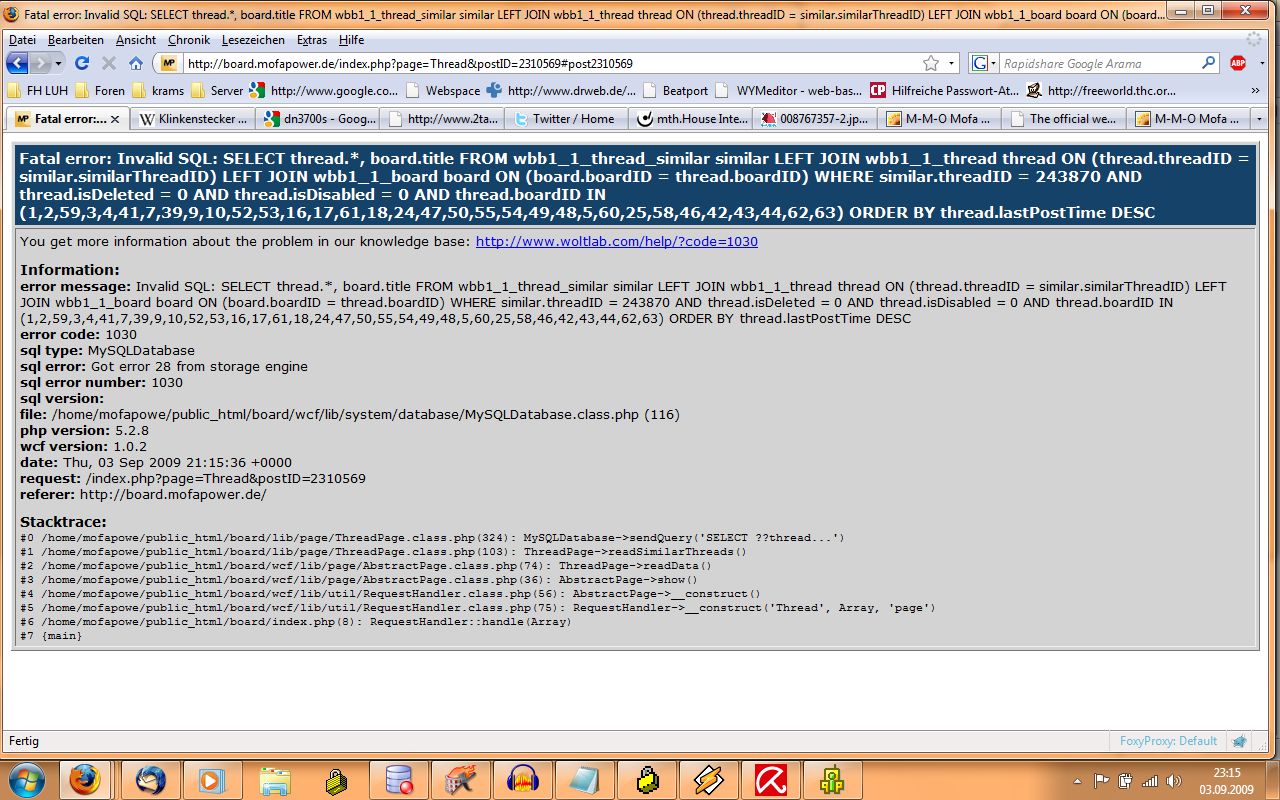Open the woltlab.com help link
1280x800 pixels.
coord(616,242)
